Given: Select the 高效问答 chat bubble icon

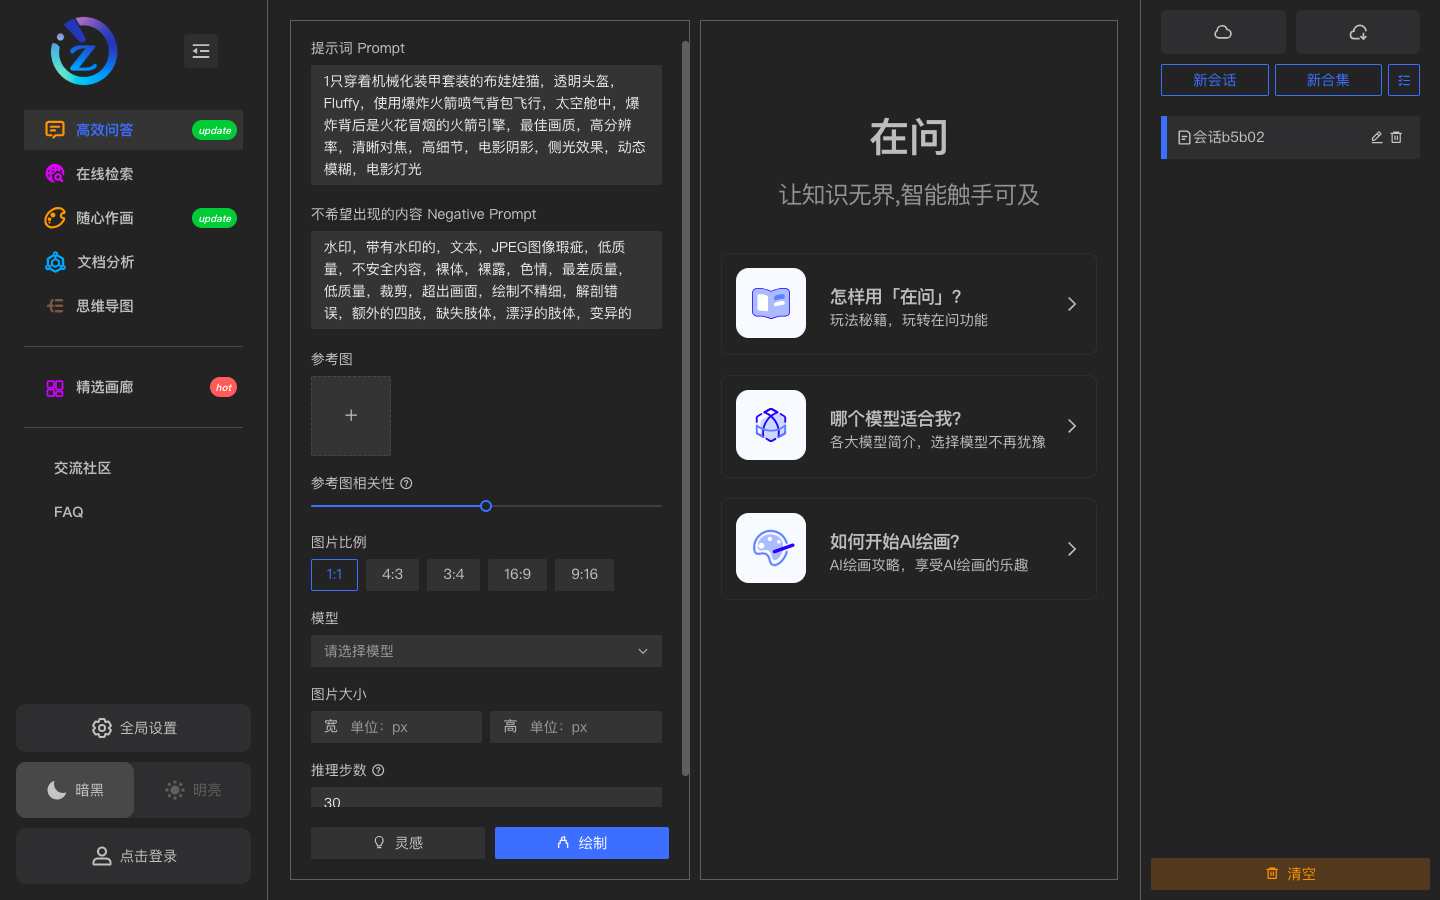Looking at the screenshot, I should point(55,129).
